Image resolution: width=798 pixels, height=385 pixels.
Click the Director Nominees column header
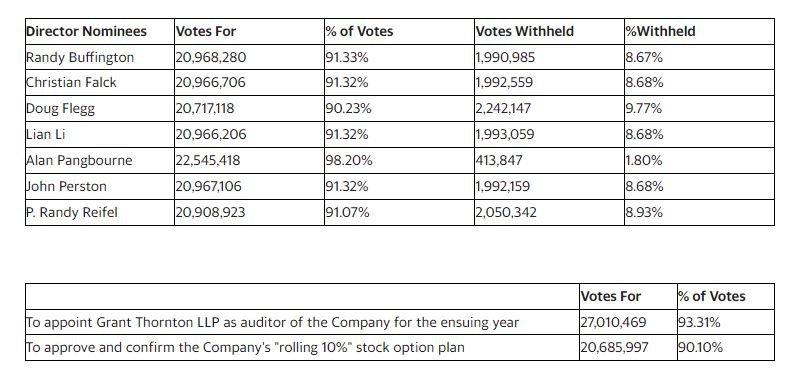coord(86,31)
